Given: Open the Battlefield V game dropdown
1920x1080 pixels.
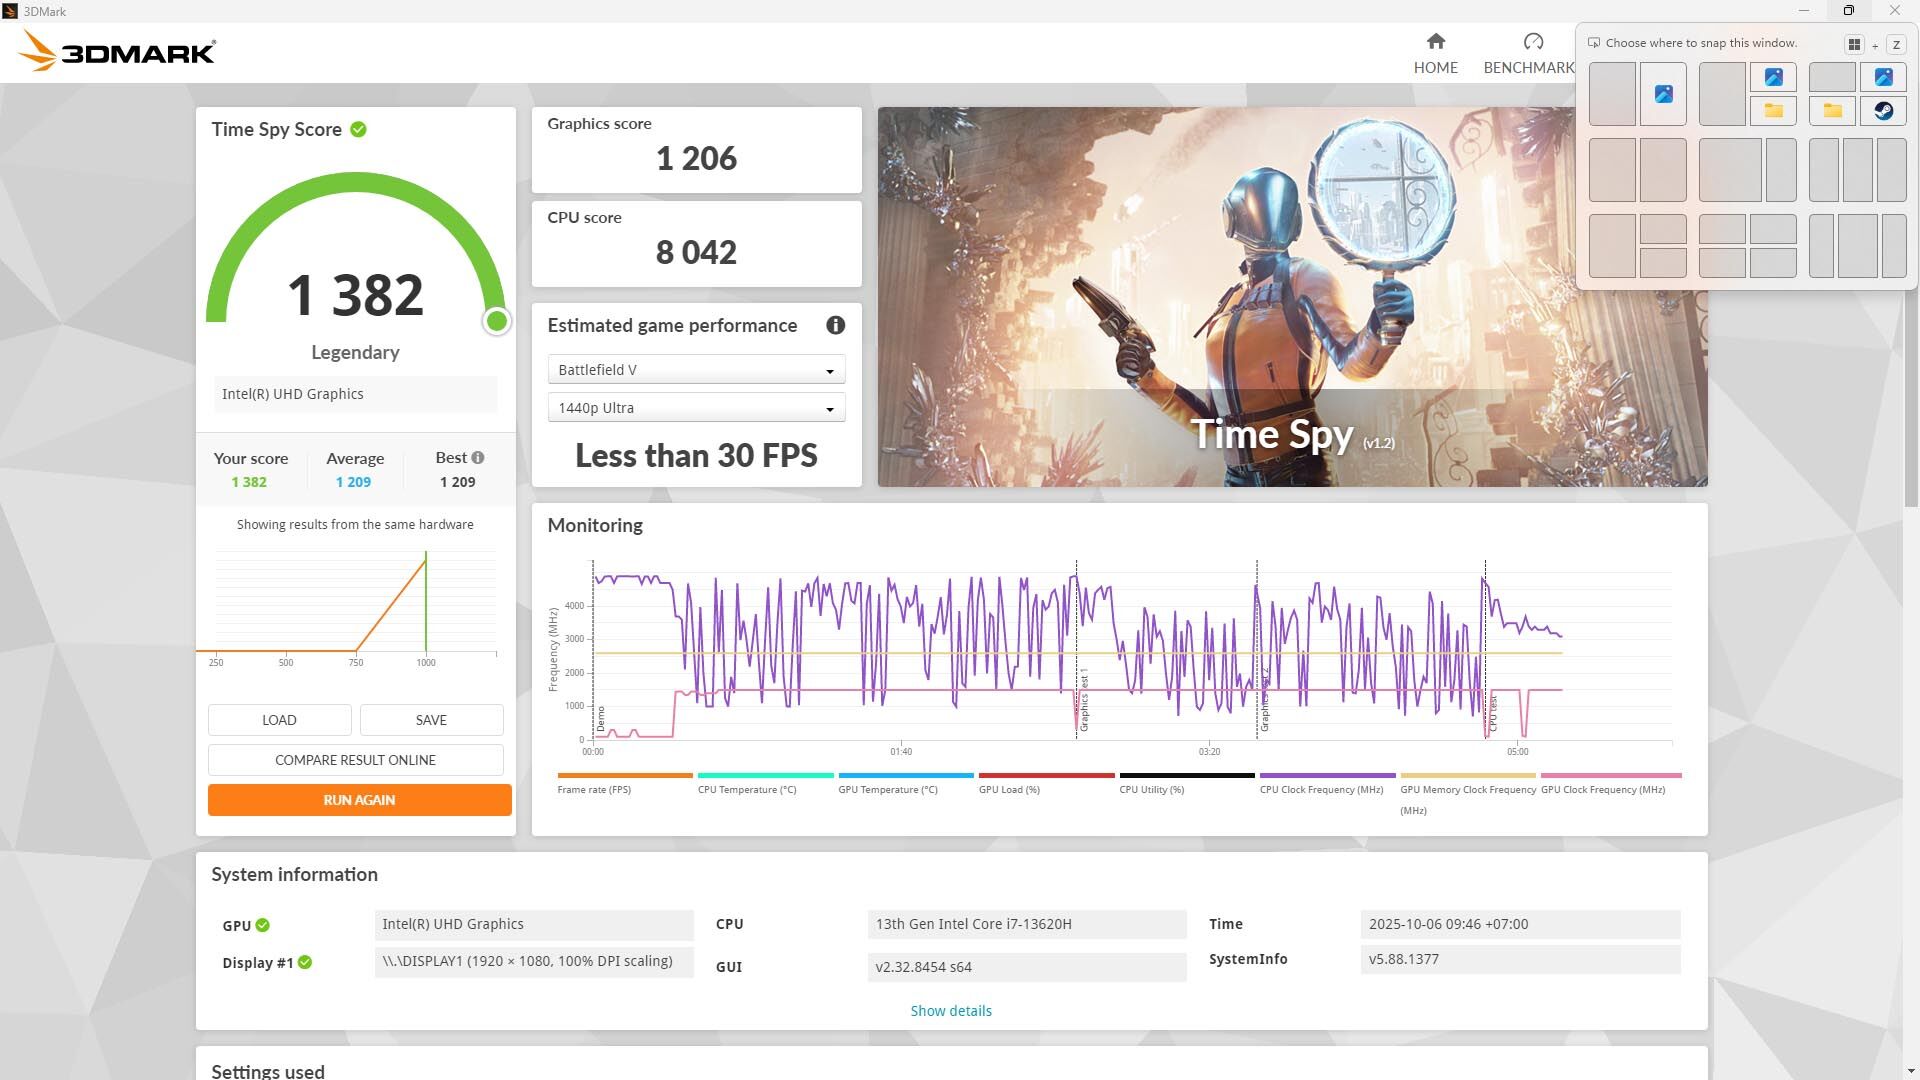Looking at the screenshot, I should 828,369.
